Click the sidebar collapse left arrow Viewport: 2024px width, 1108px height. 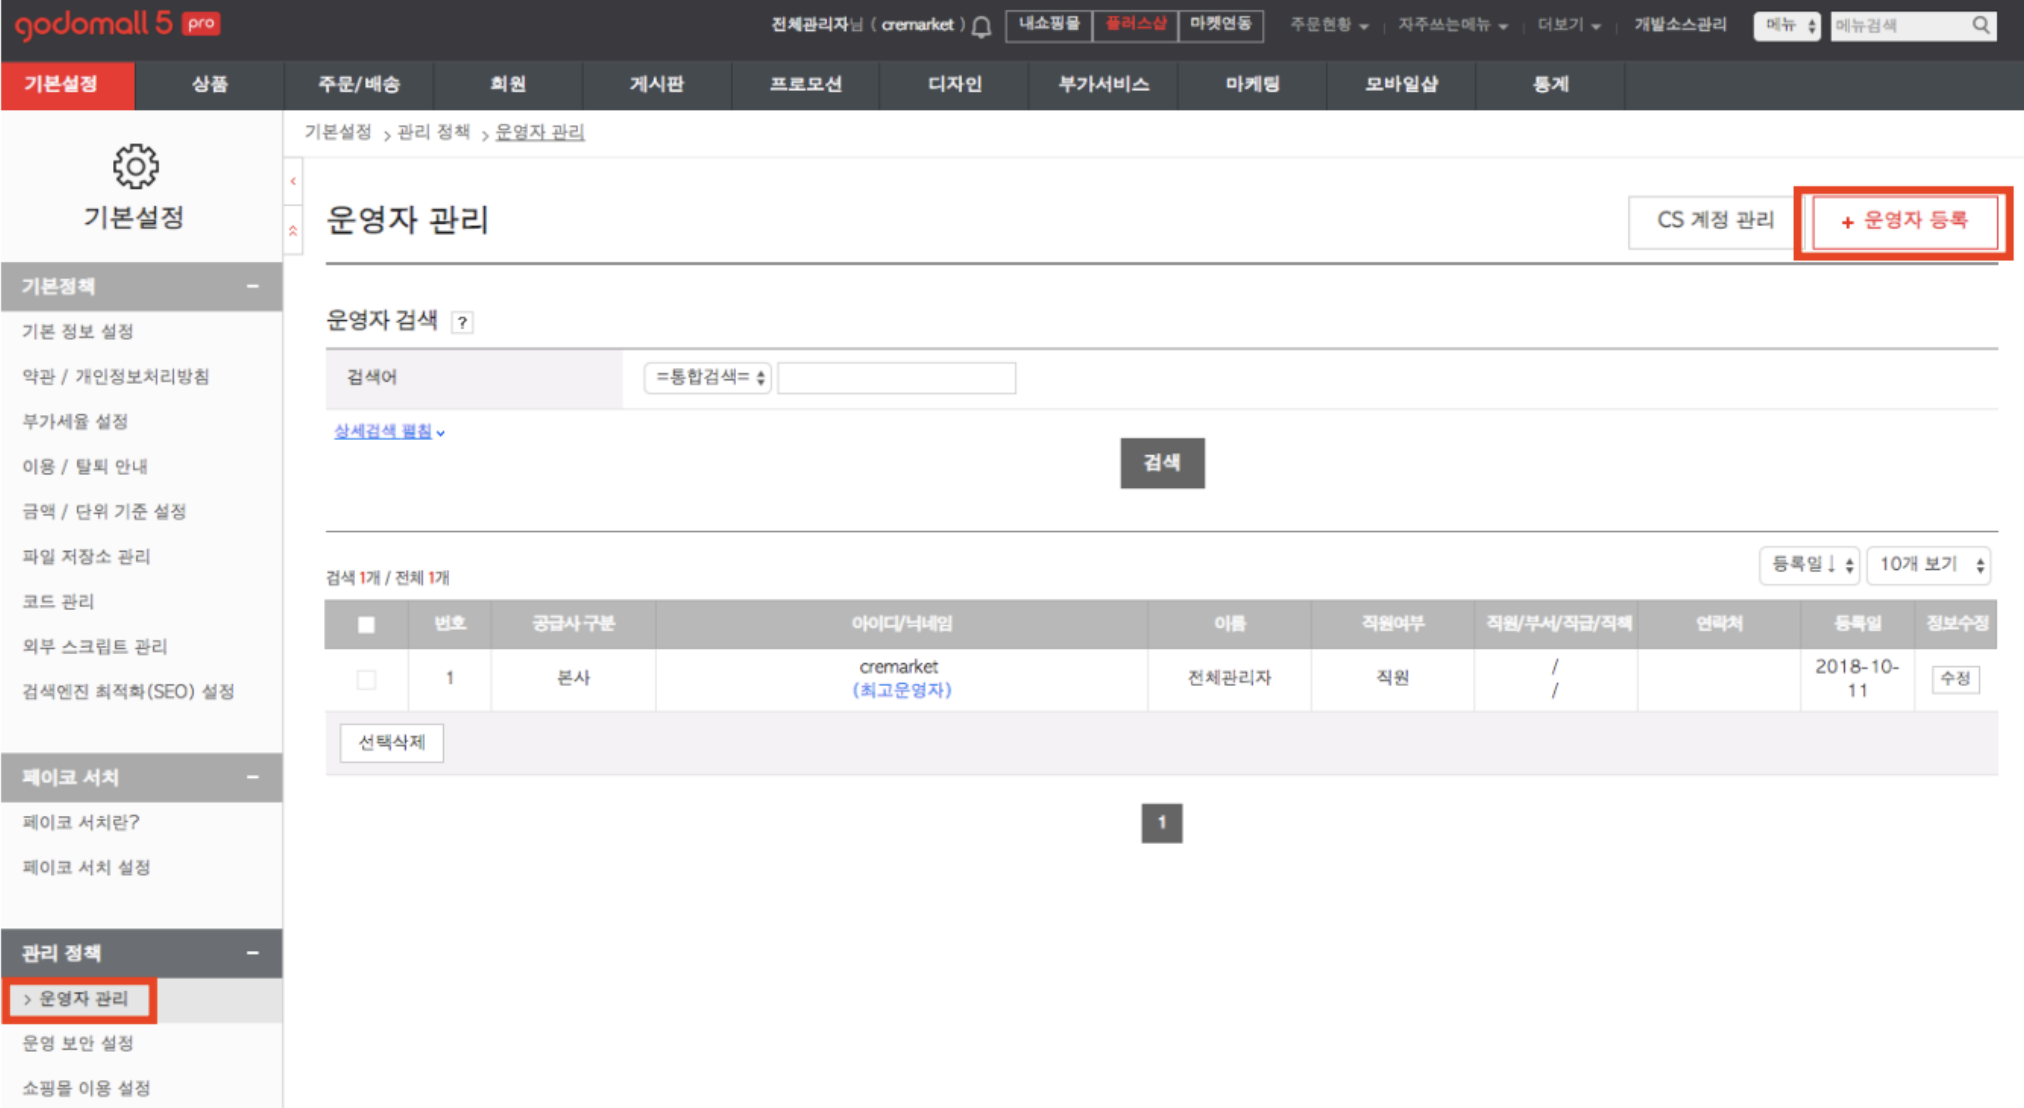click(x=293, y=182)
